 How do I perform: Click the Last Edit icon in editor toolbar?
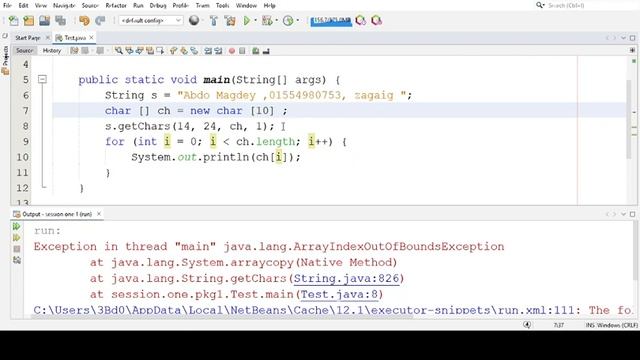click(x=74, y=51)
